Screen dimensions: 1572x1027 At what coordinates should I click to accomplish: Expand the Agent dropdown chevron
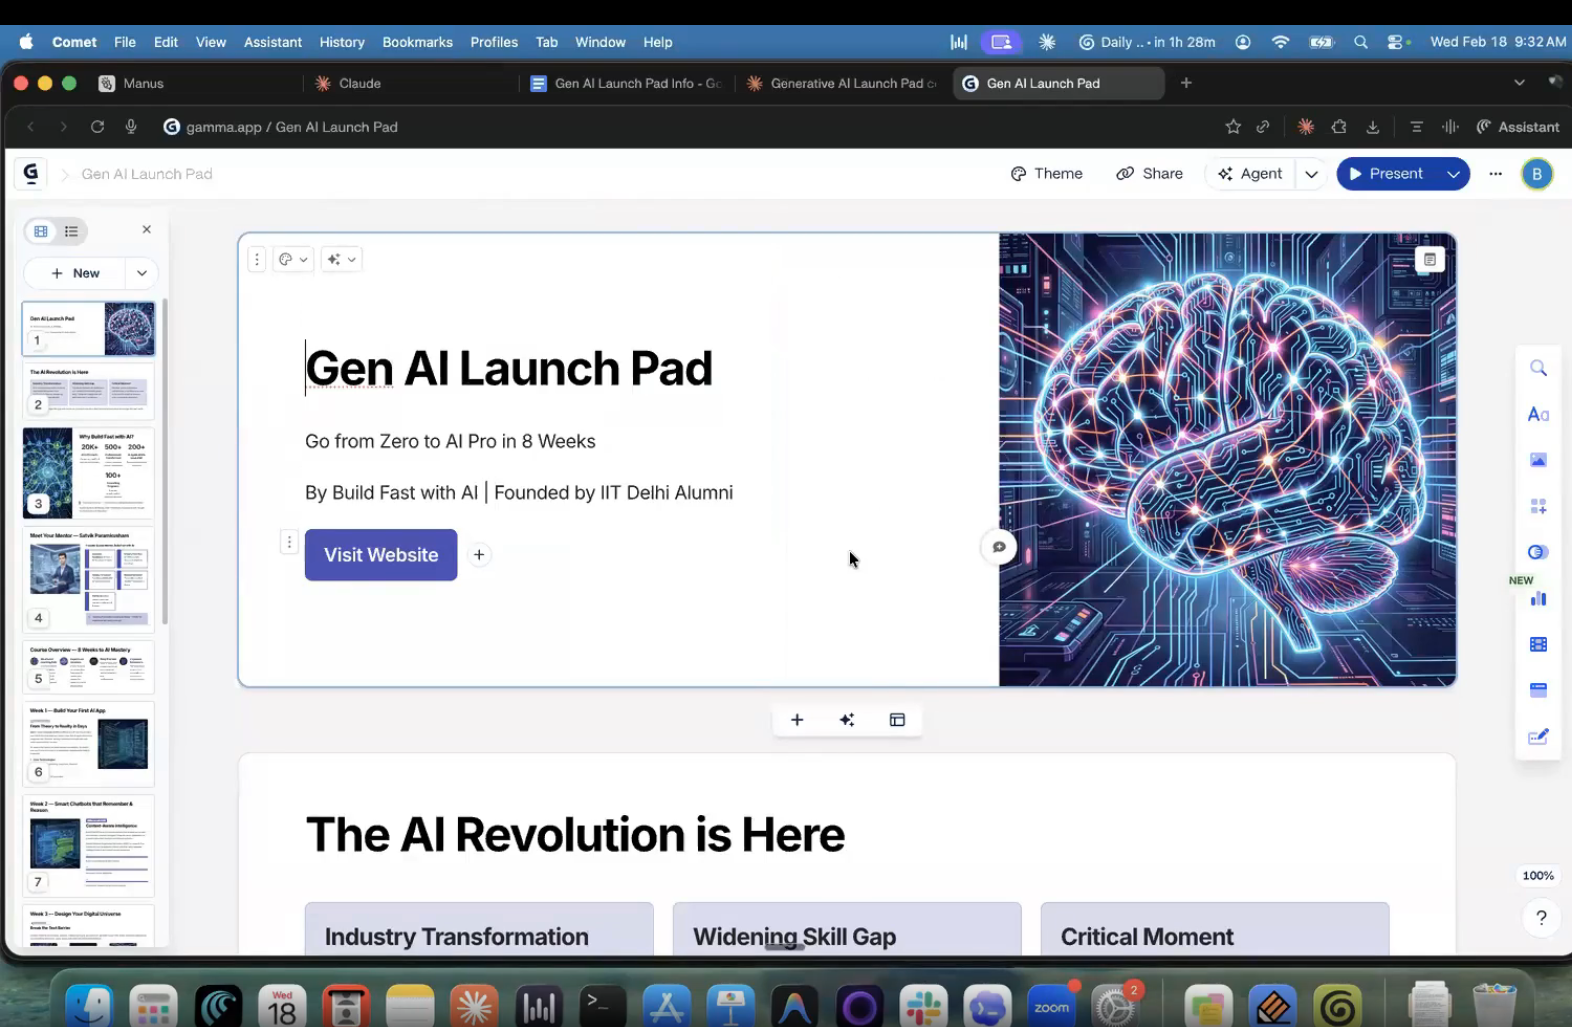tap(1311, 174)
